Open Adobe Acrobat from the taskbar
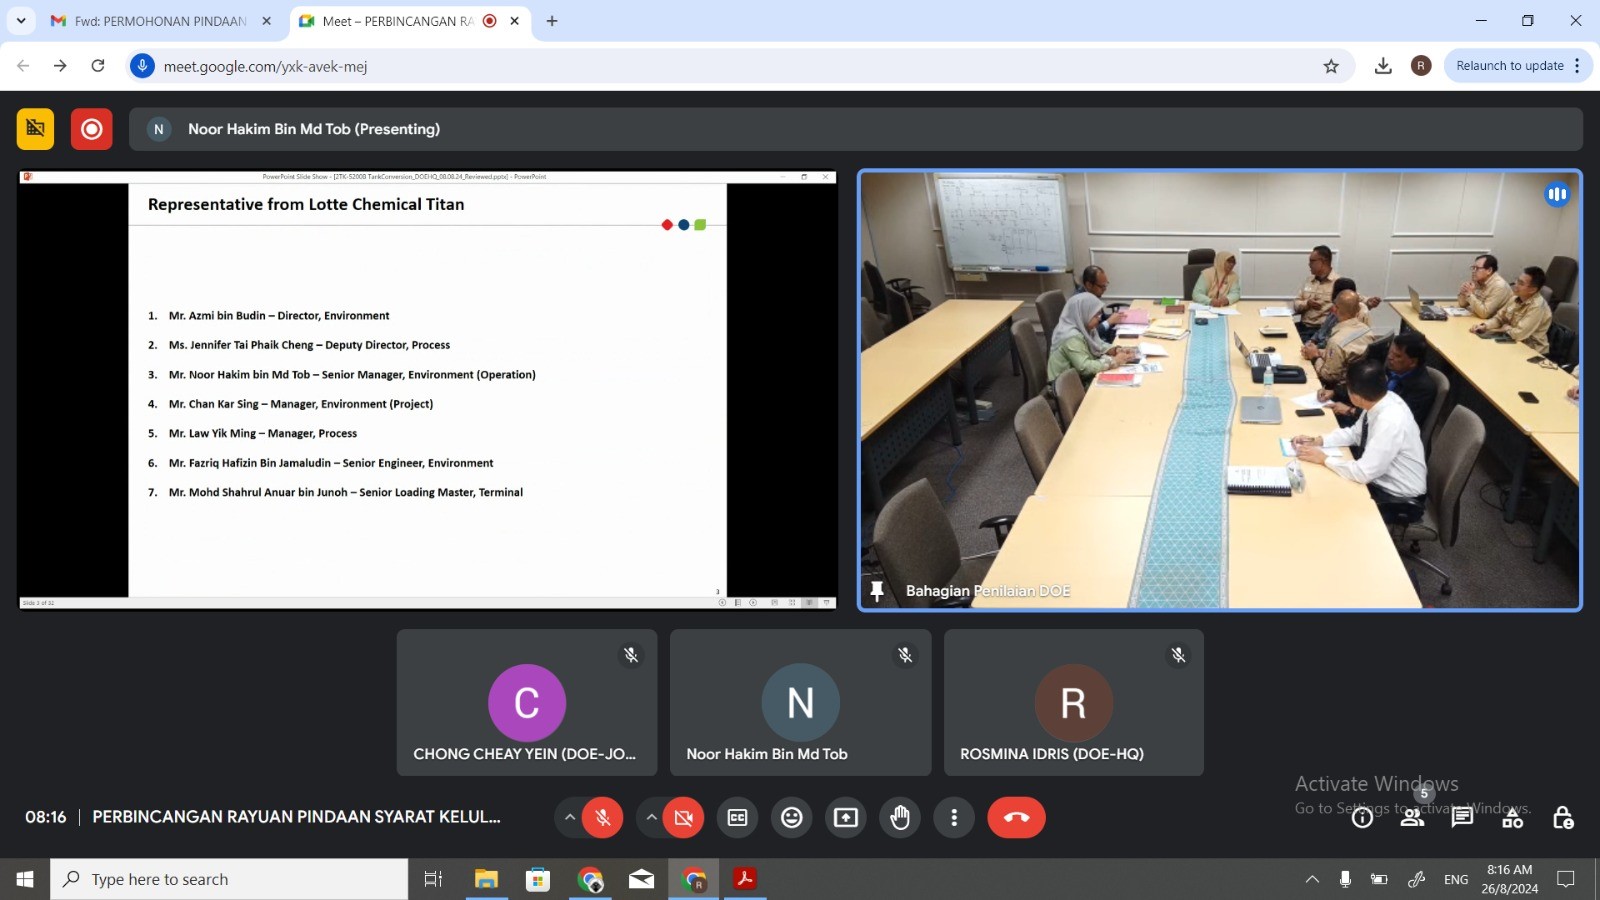 (745, 879)
